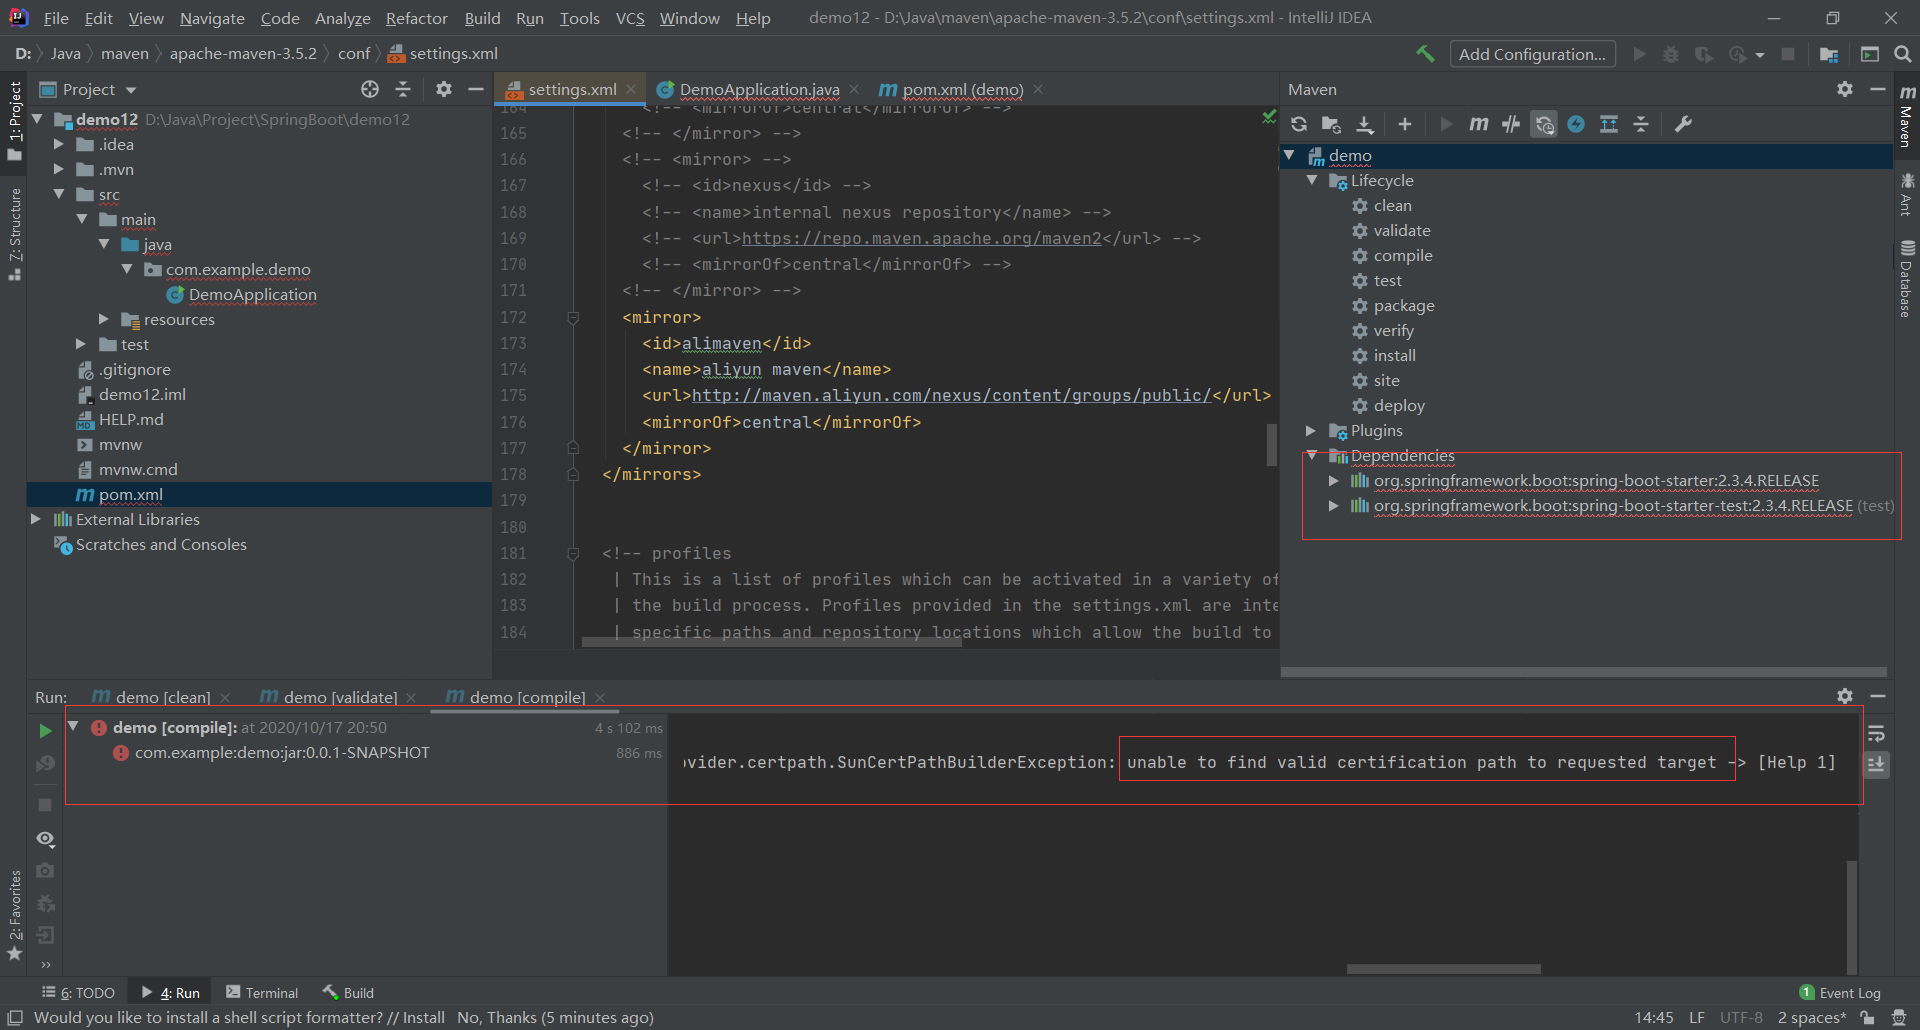
Task: Build project with green hammer icon
Action: click(x=1425, y=54)
